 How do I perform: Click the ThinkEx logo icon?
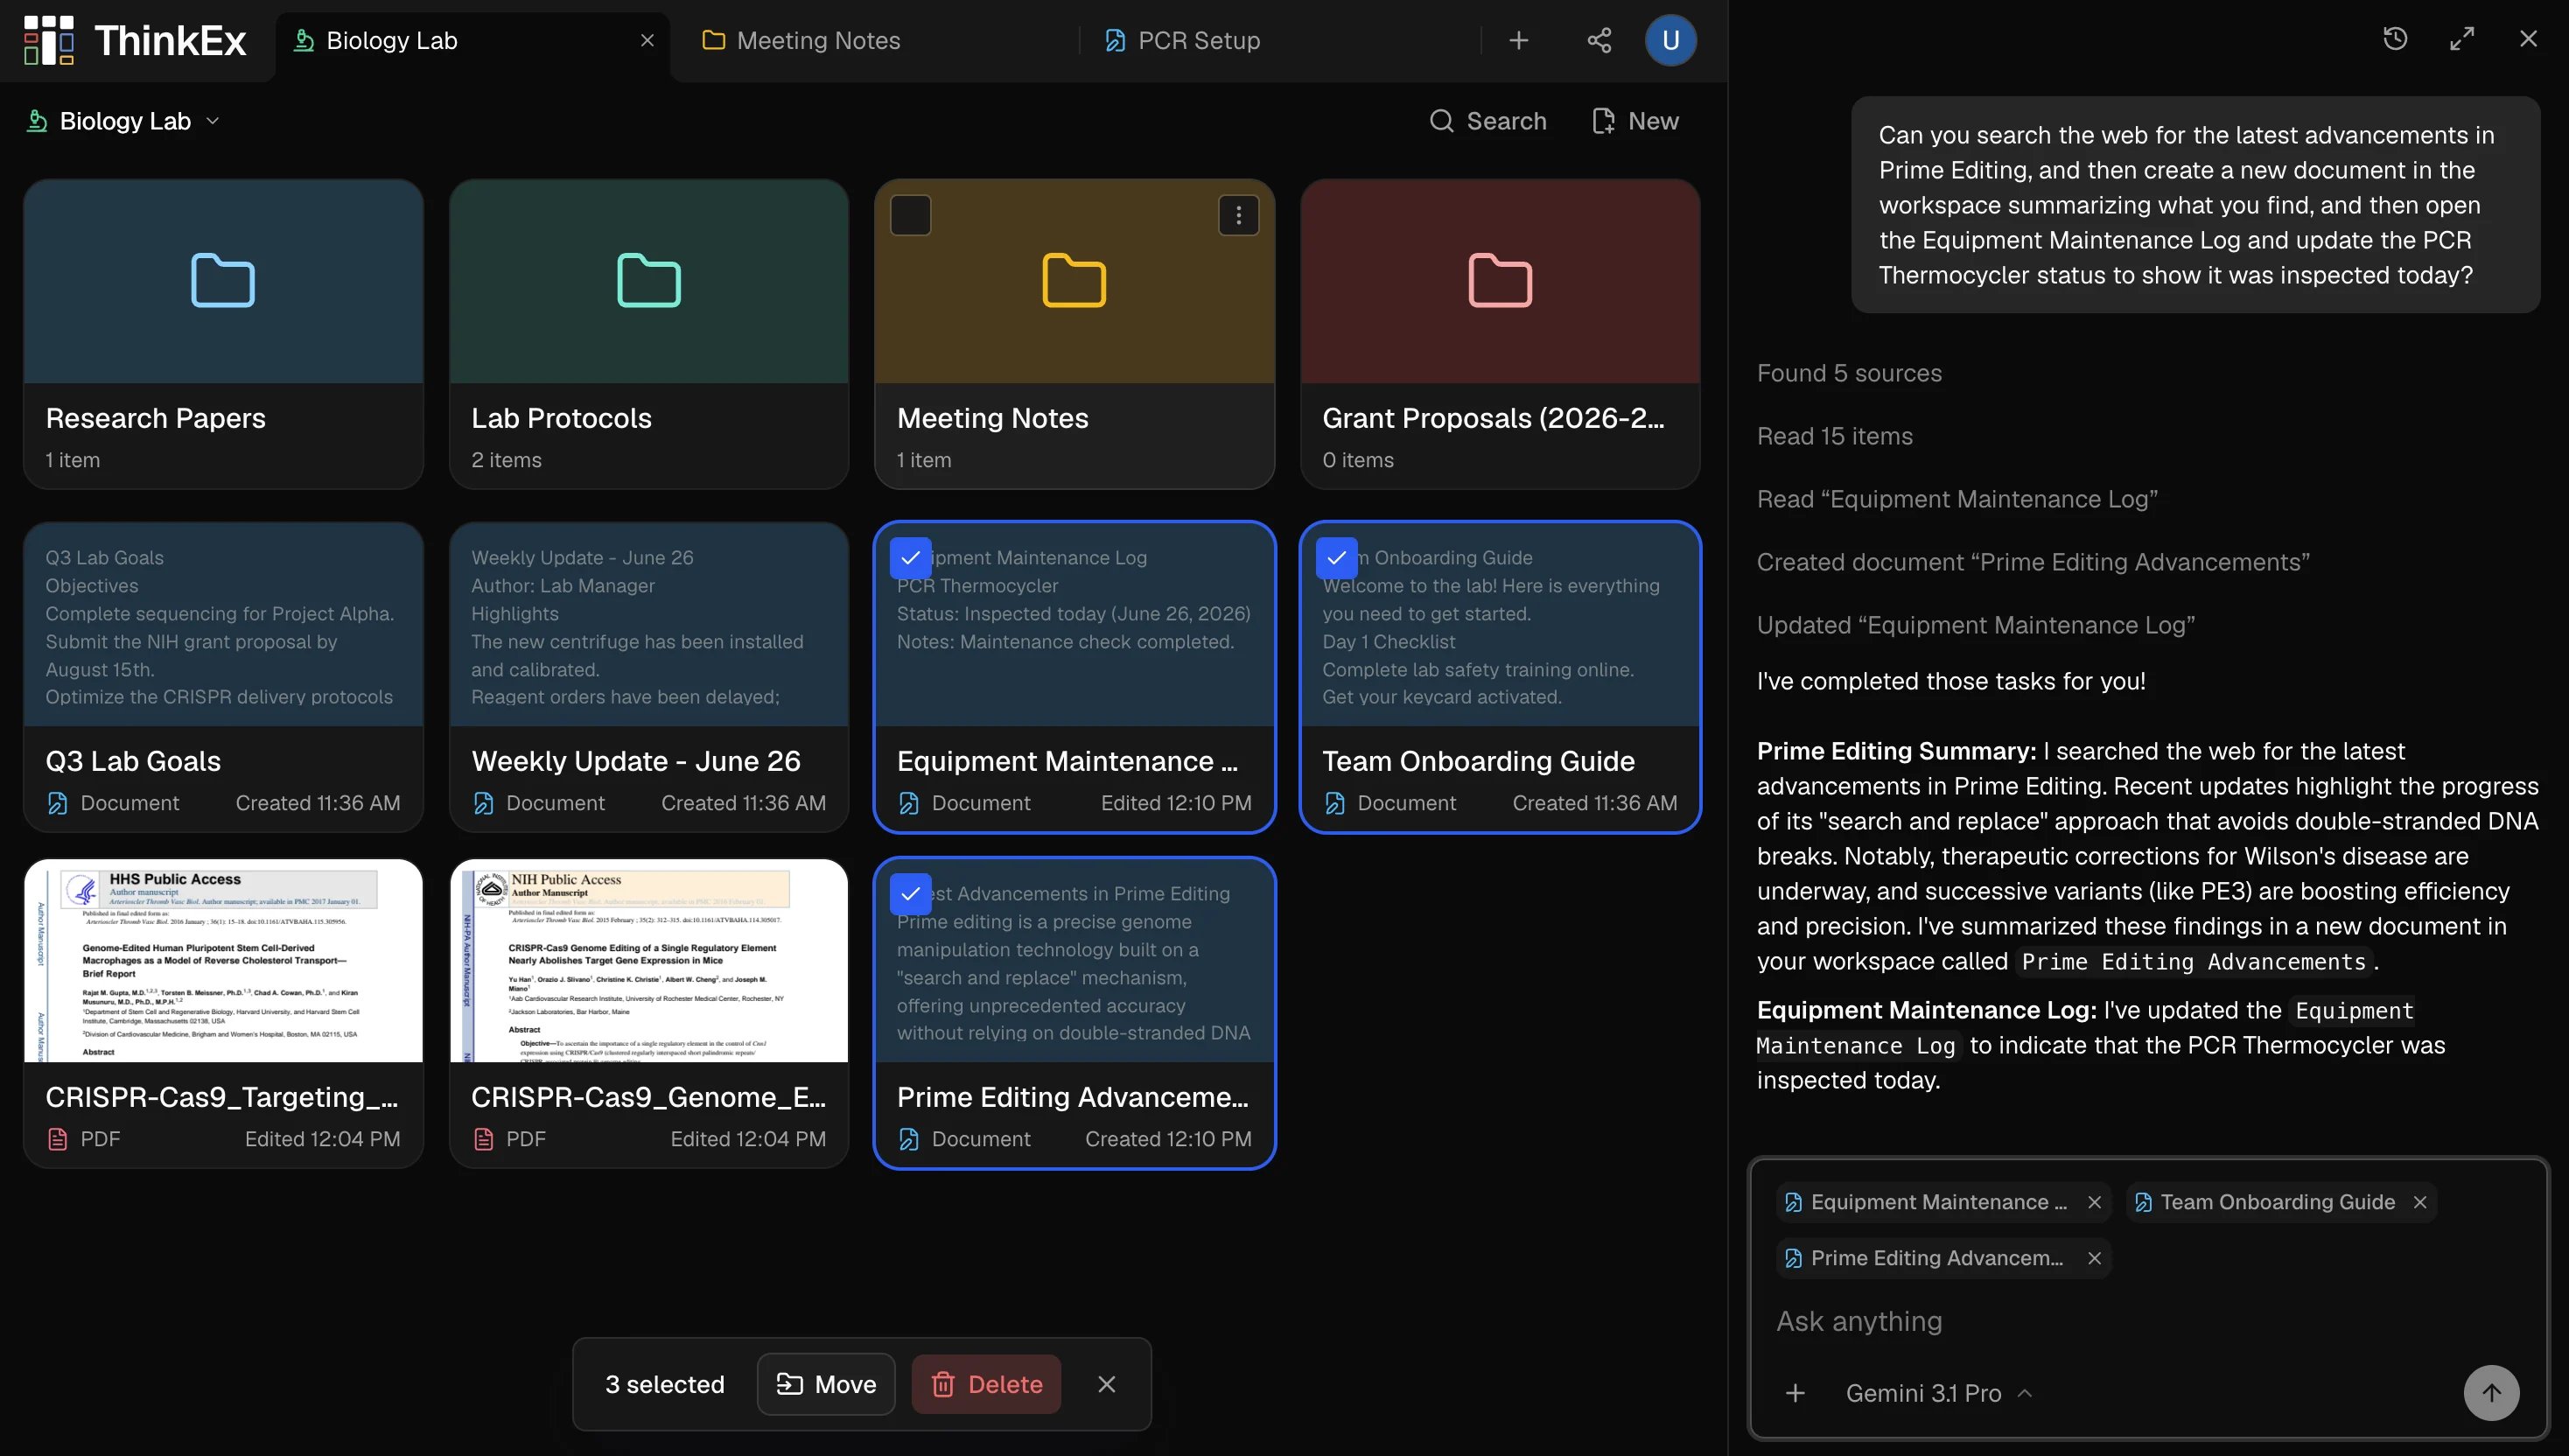click(x=48, y=40)
